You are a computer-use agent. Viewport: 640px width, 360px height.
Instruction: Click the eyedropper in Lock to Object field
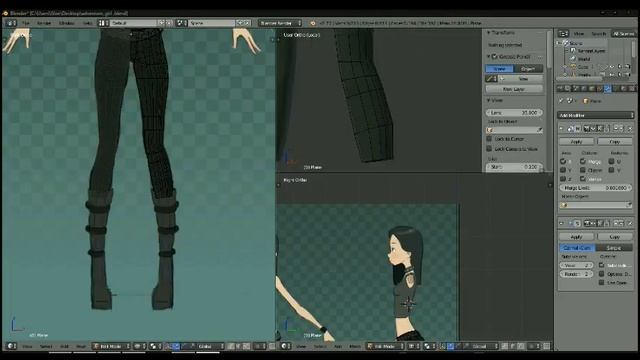[x=539, y=130]
